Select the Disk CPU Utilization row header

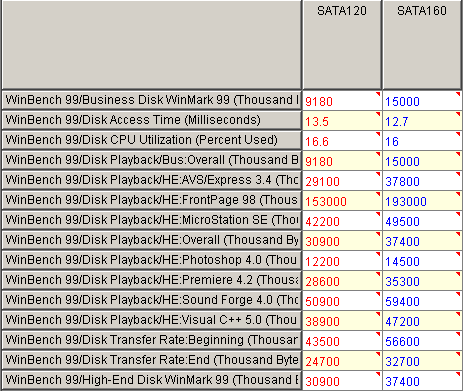[x=151, y=140]
